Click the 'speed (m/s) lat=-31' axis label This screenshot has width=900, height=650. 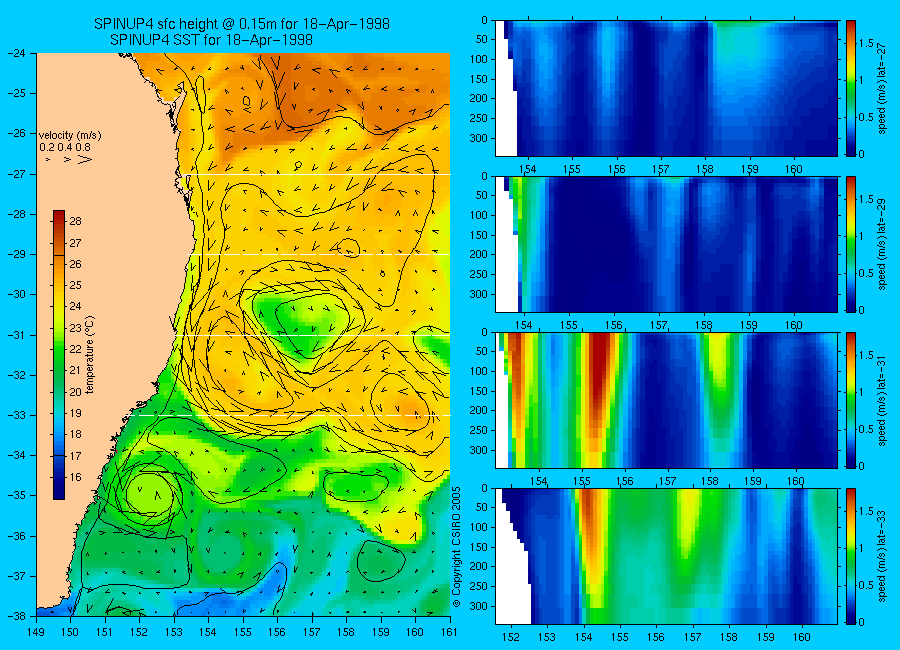click(x=882, y=400)
